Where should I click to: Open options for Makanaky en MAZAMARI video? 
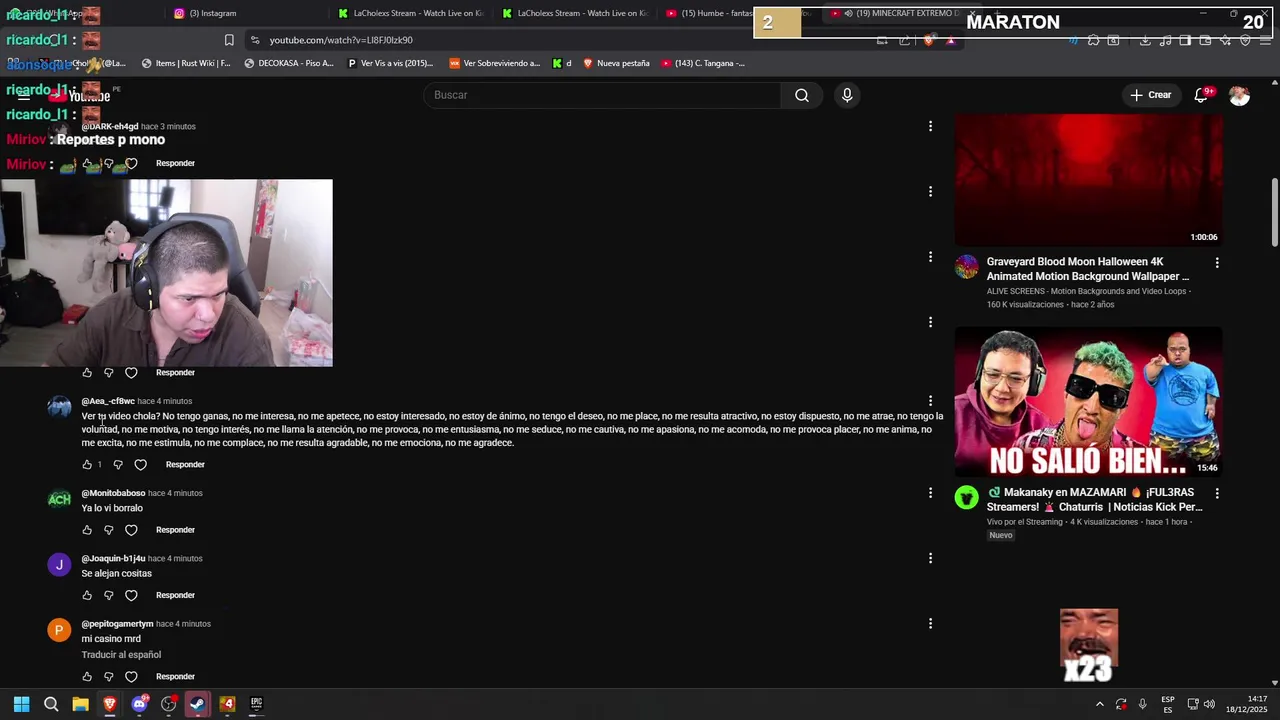point(1217,494)
